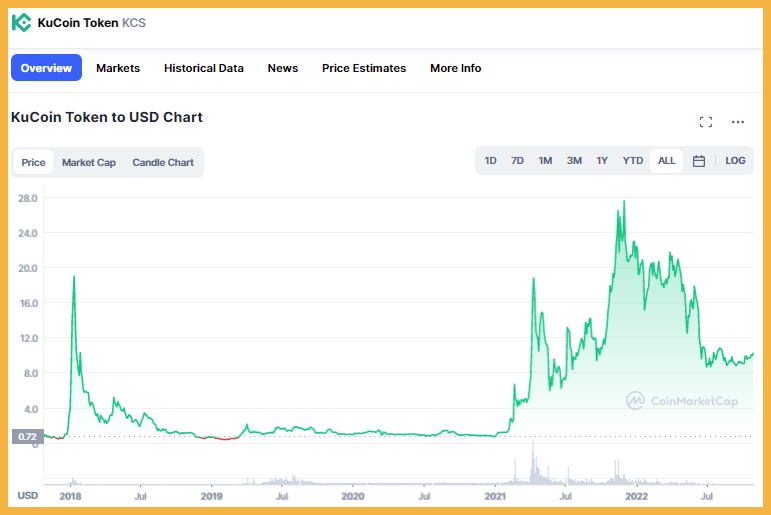Open the Historical Data tab
The height and width of the screenshot is (515, 771).
[204, 68]
